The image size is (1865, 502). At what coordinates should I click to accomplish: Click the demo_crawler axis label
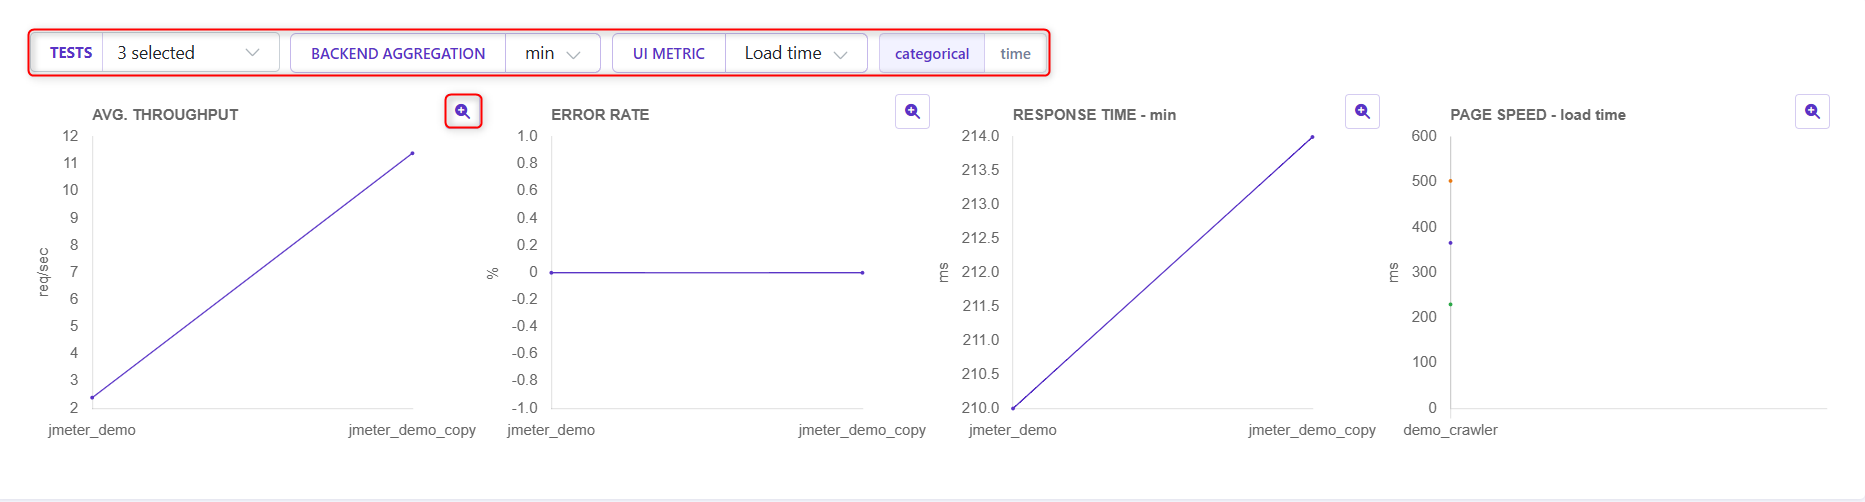pyautogui.click(x=1450, y=430)
